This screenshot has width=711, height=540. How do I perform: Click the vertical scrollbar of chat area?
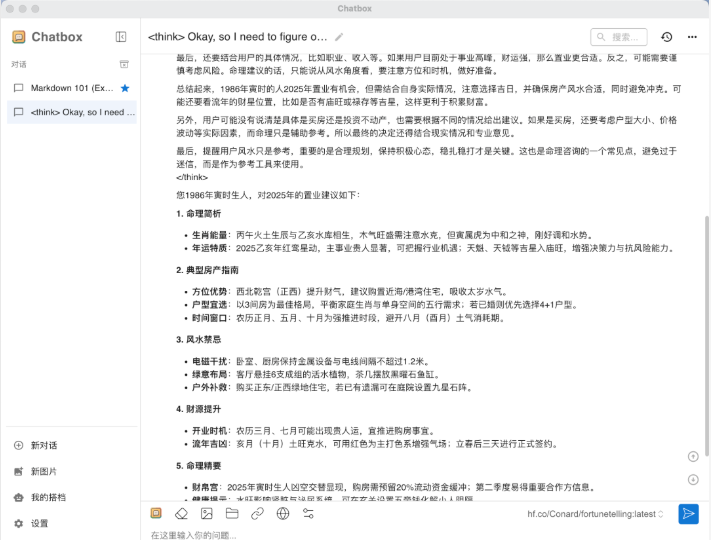[x=707, y=338]
